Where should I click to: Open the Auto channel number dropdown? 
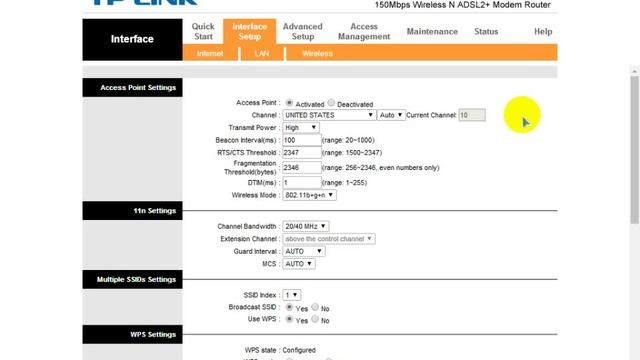(x=391, y=115)
